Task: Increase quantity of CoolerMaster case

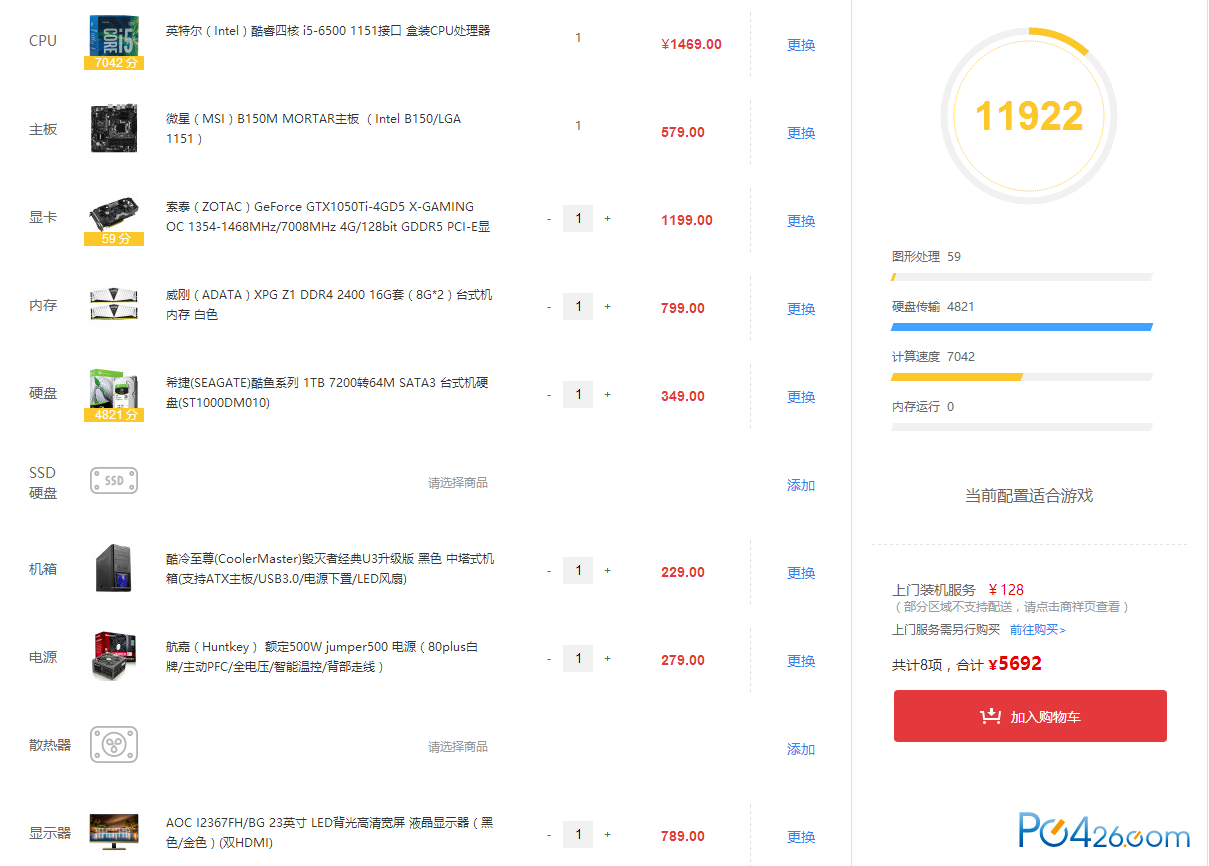Action: pyautogui.click(x=607, y=571)
